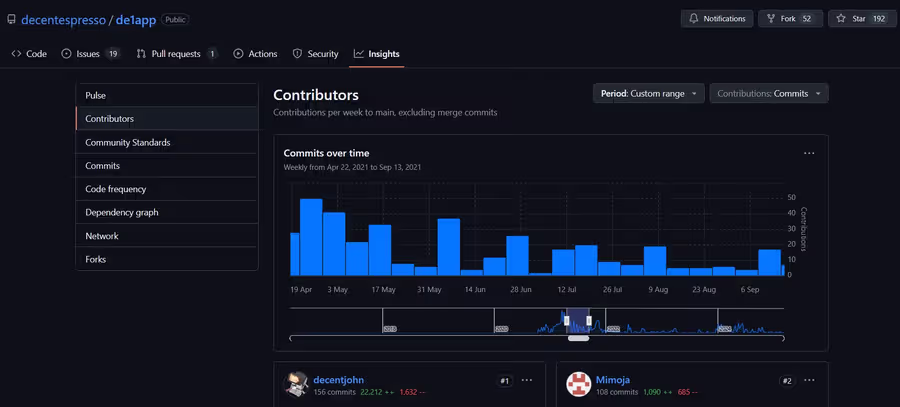Open the Actions tab
The width and height of the screenshot is (900, 407).
[x=255, y=54]
